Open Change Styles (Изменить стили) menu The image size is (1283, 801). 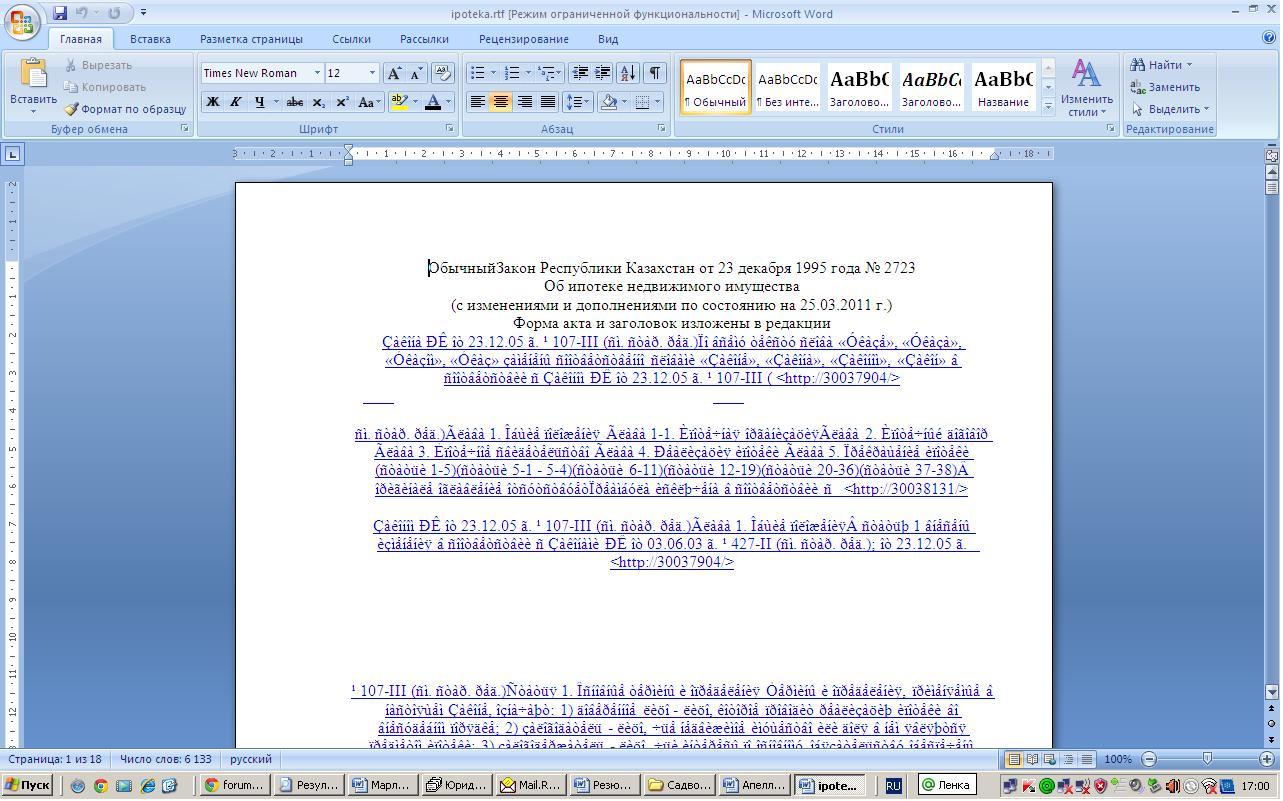click(1087, 87)
